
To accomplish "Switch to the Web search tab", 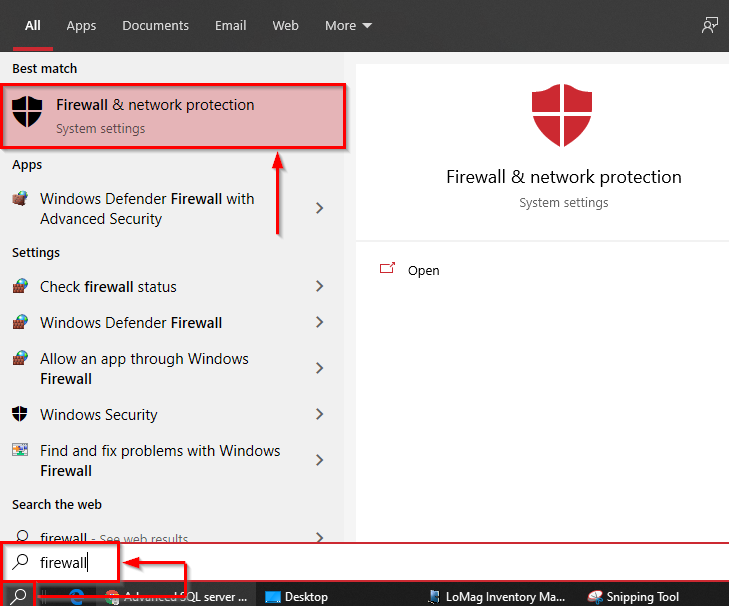I will pos(285,26).
